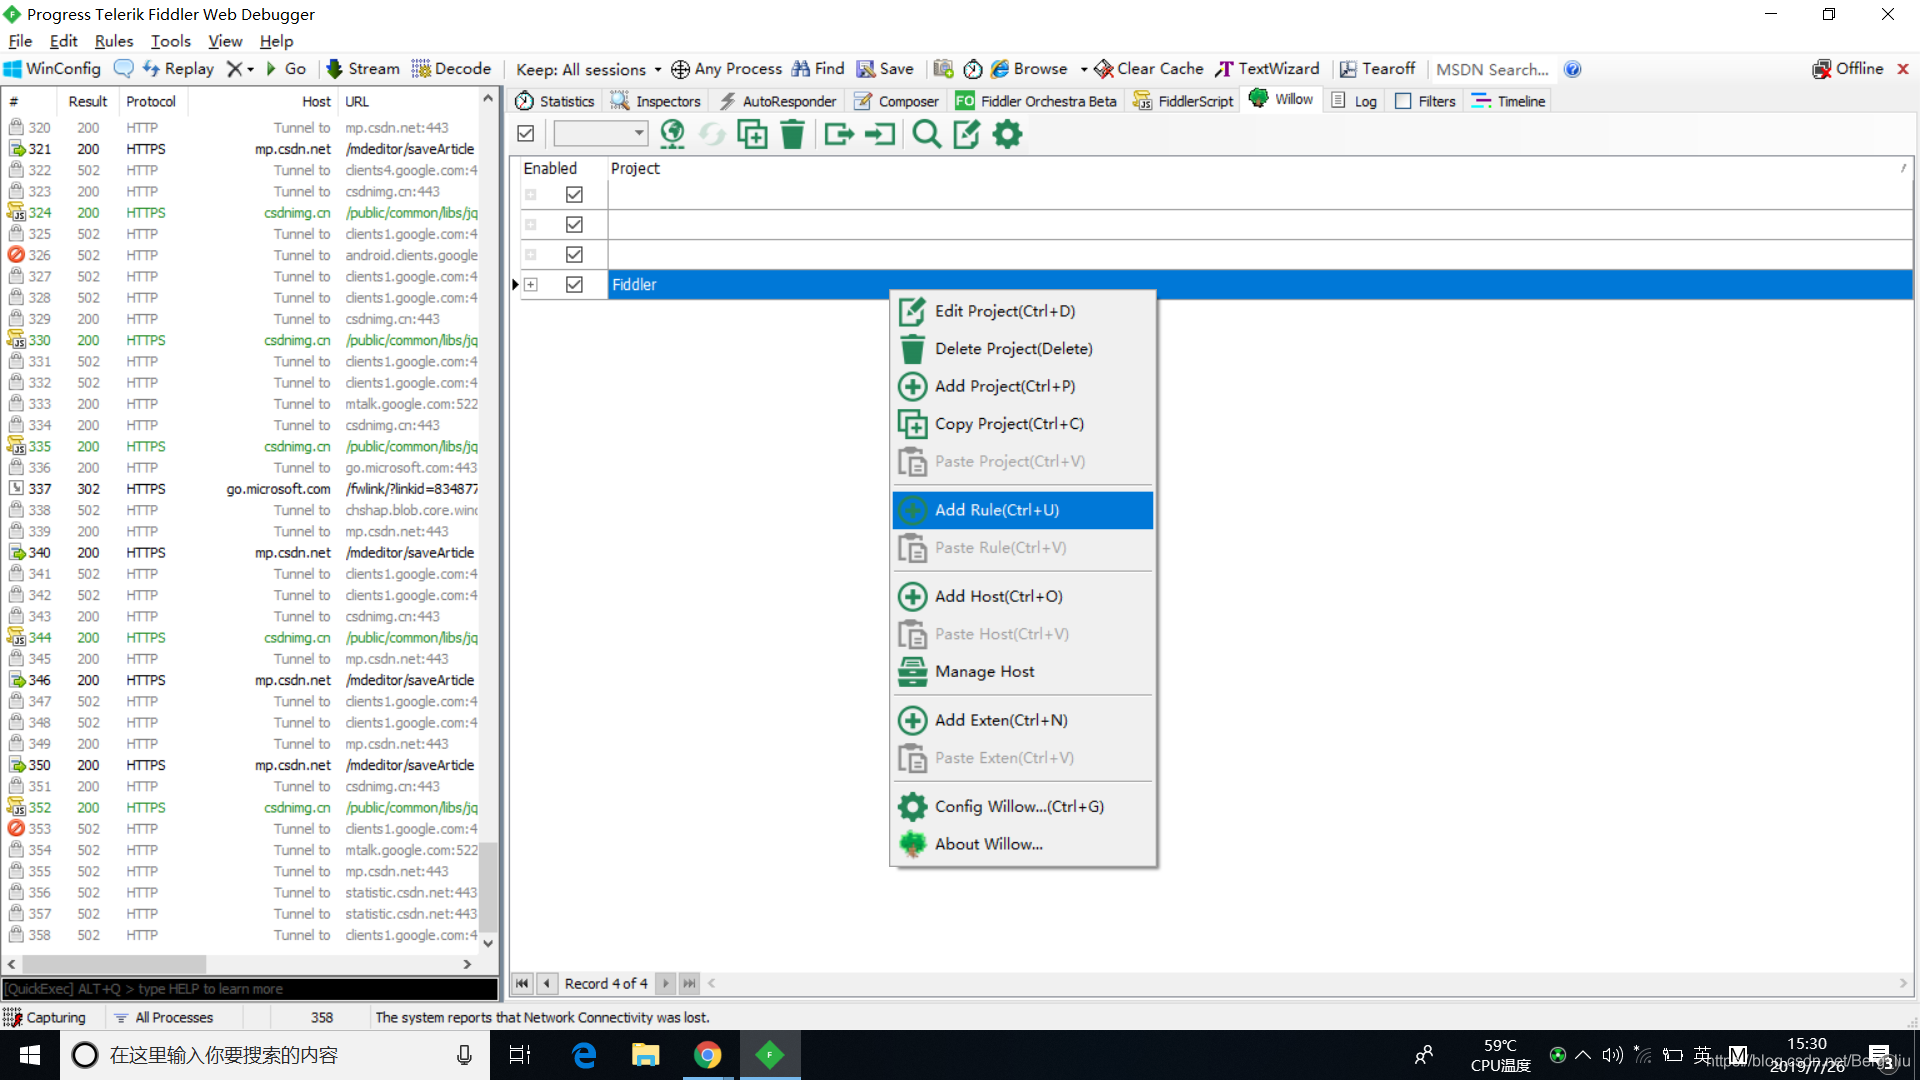The height and width of the screenshot is (1080, 1920).
Task: Open Chrome from the Windows taskbar
Action: tap(708, 1055)
